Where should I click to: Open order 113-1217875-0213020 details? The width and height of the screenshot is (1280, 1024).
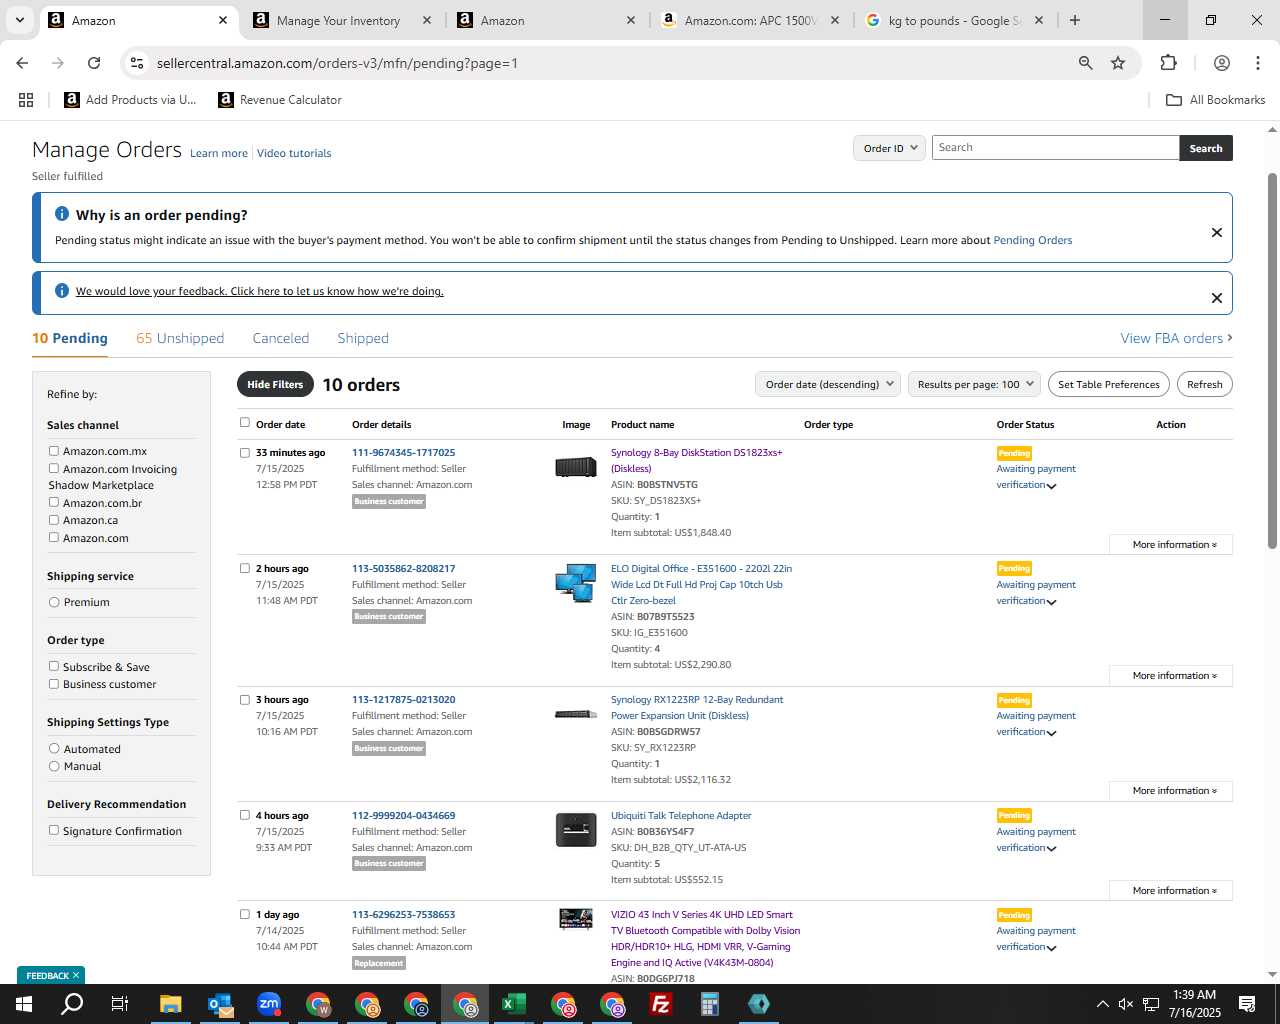point(403,700)
